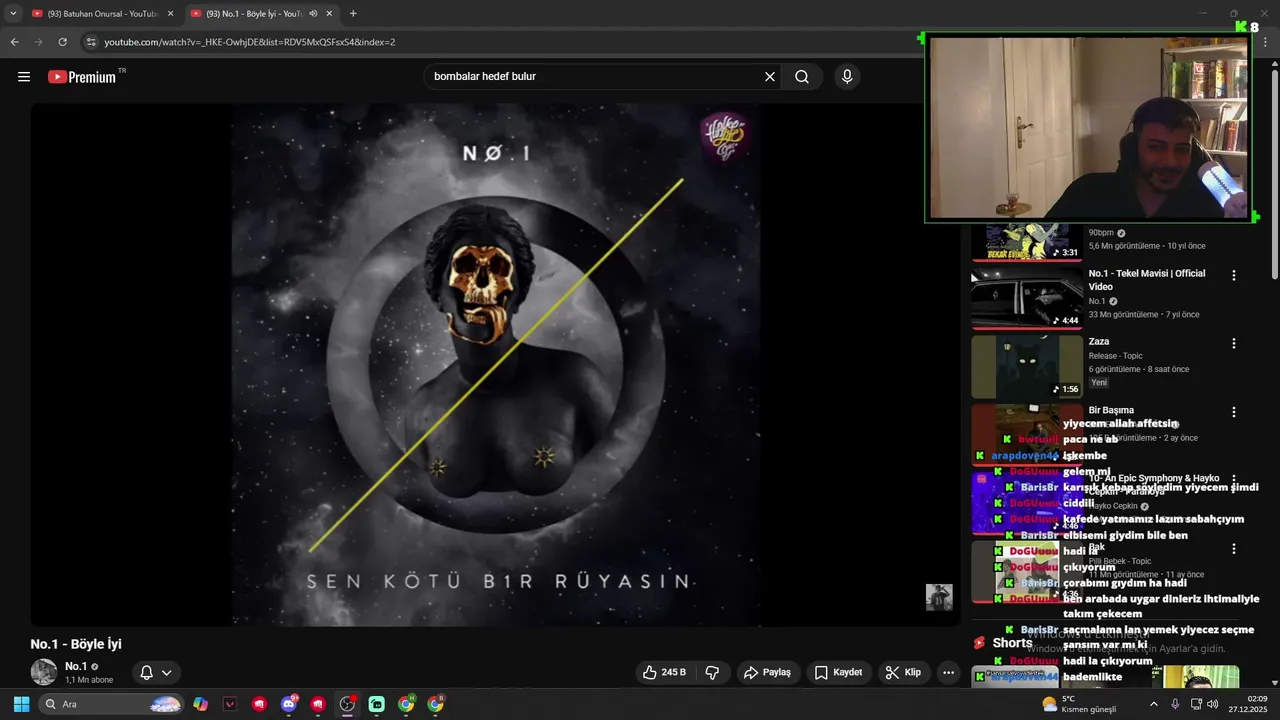This screenshot has width=1280, height=720.
Task: Open No.1 channel avatar
Action: (x=44, y=673)
